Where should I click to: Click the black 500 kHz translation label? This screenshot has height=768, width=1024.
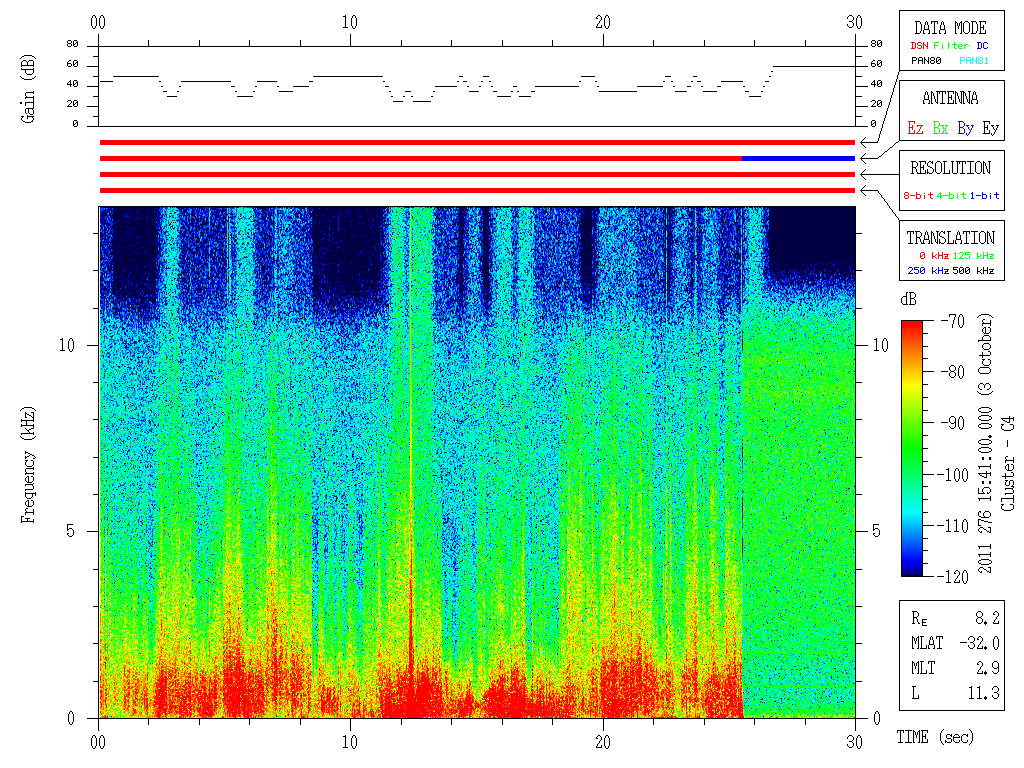point(973,270)
